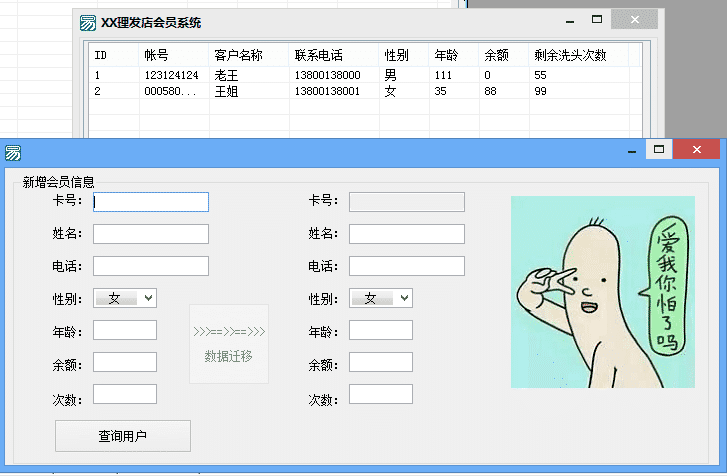Screen dimensions: 727x476
Task: Sort by the 帐号 column header
Action: pyautogui.click(x=156, y=55)
